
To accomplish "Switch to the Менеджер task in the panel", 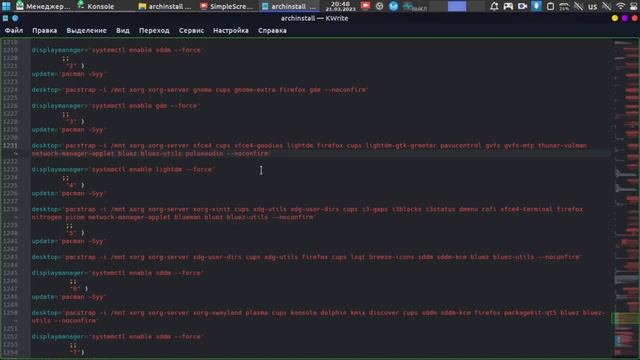I will 43,6.
